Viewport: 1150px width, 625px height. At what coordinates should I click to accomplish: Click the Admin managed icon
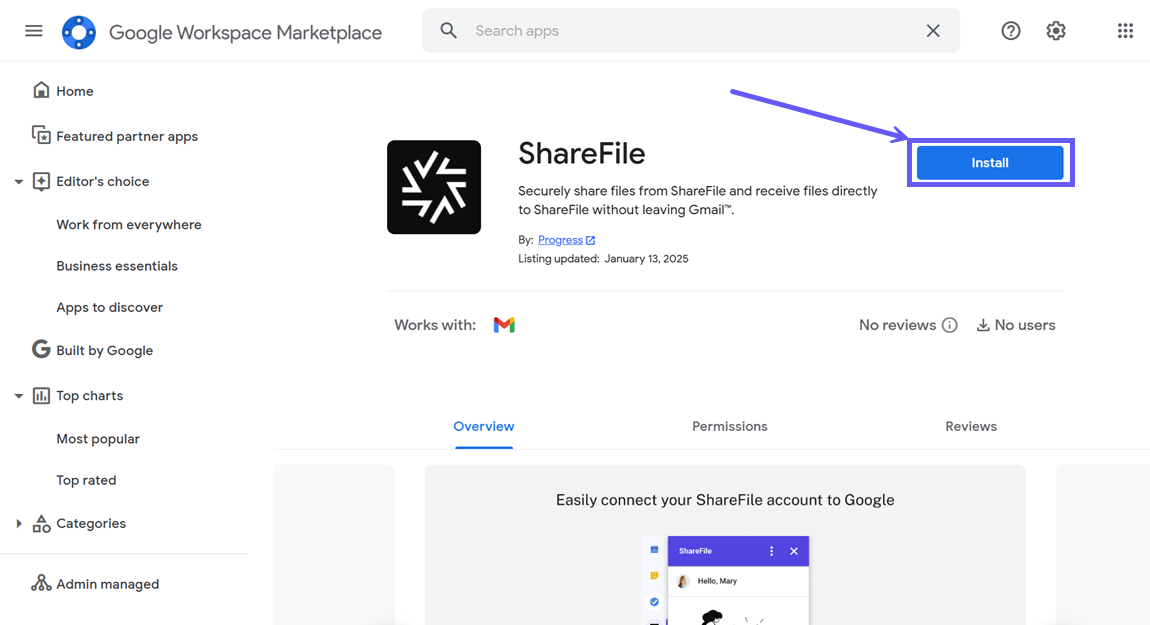(x=41, y=583)
